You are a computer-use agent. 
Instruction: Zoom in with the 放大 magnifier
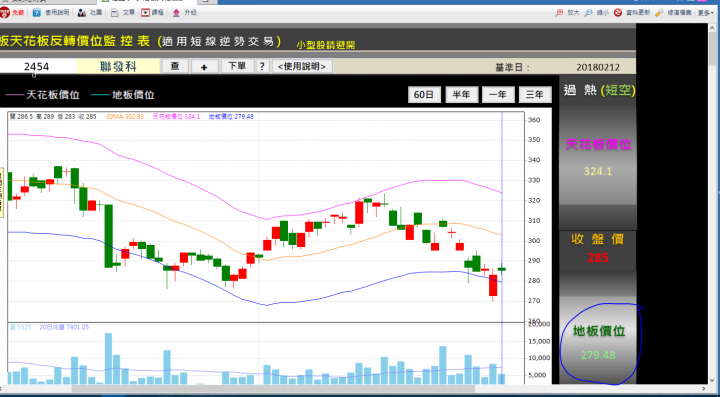pyautogui.click(x=568, y=13)
